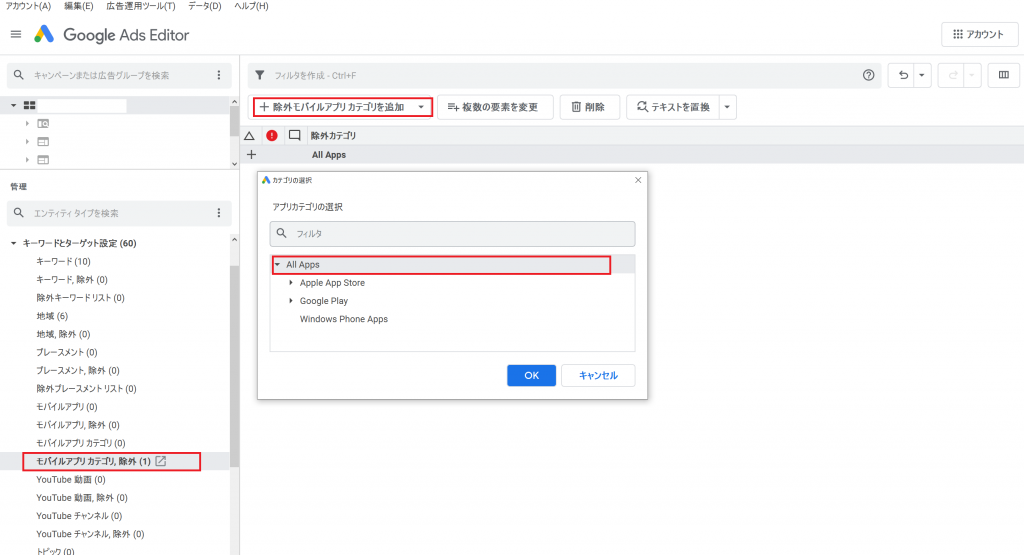Click the campaign search magnifier icon
This screenshot has height=555, width=1024.
tap(18, 75)
